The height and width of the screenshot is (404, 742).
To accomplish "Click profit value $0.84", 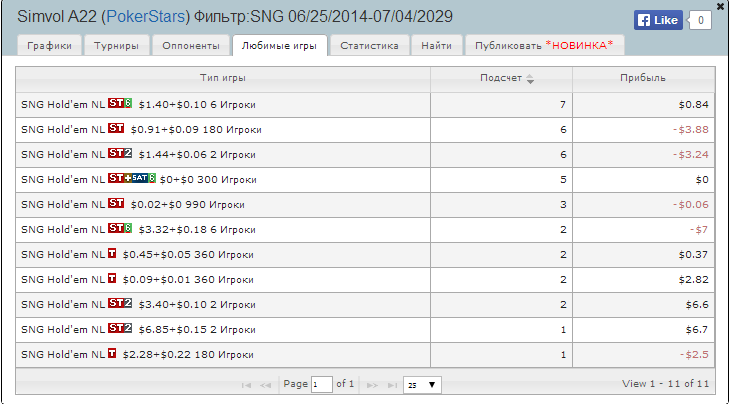I will click(x=693, y=105).
